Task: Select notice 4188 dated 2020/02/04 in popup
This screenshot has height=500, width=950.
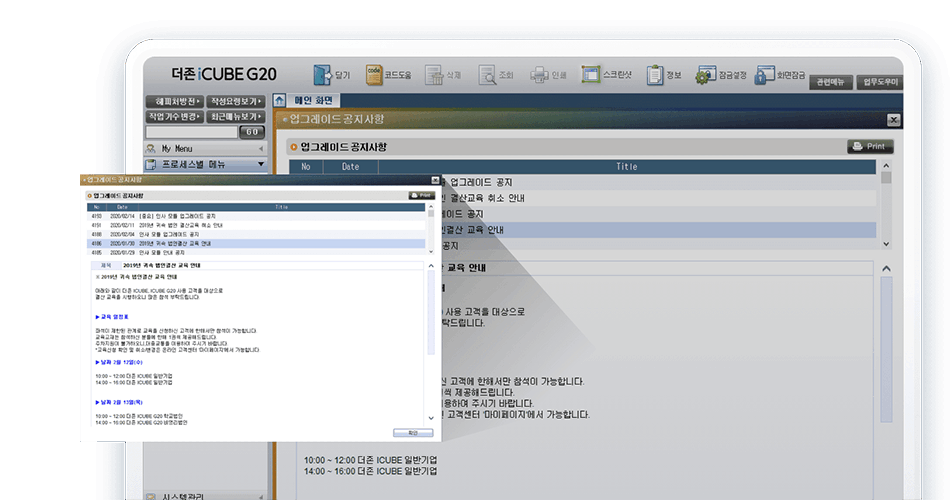Action: (256, 235)
